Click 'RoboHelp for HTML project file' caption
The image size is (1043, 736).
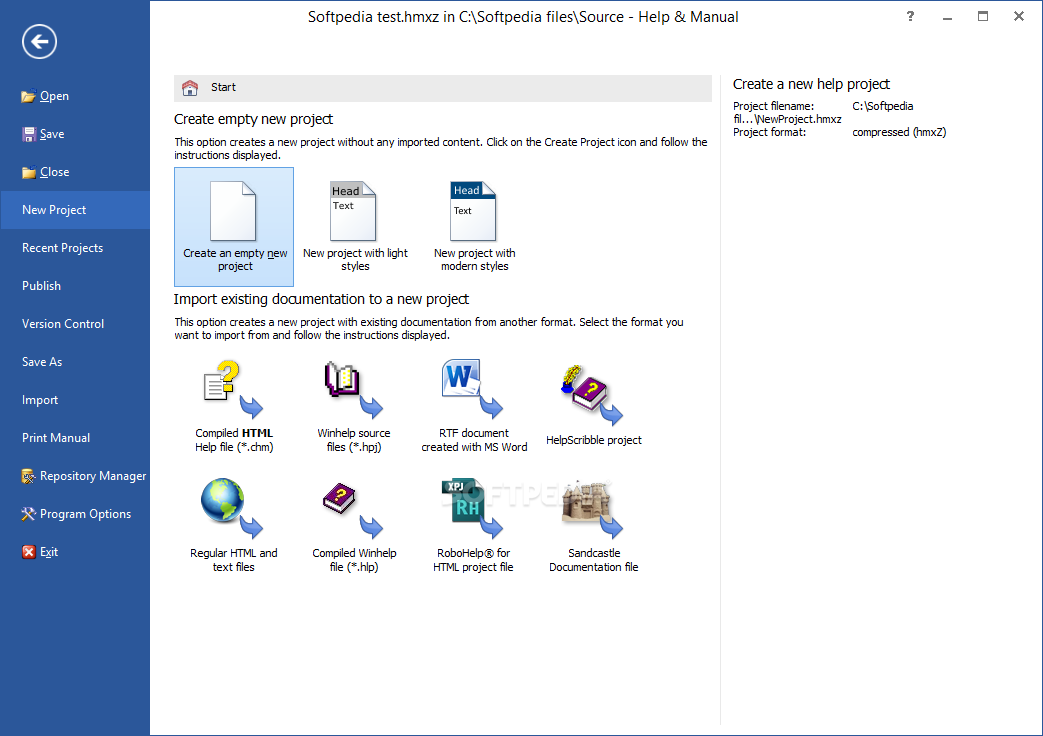tap(474, 560)
